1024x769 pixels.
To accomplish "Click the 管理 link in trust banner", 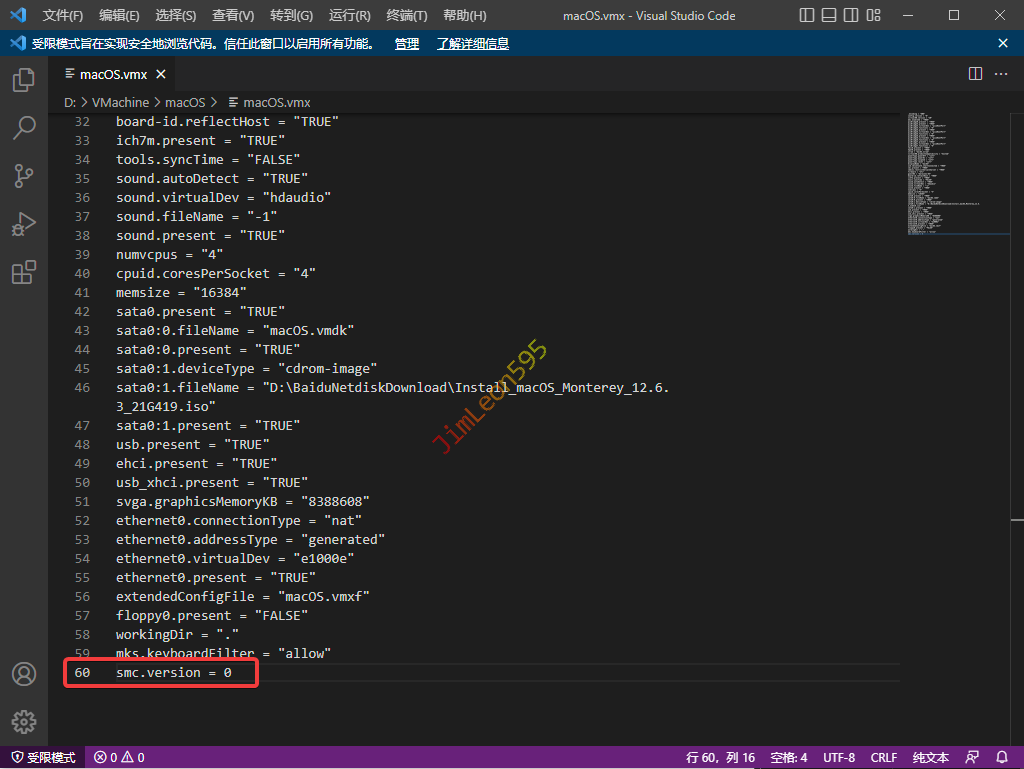I will pos(407,44).
